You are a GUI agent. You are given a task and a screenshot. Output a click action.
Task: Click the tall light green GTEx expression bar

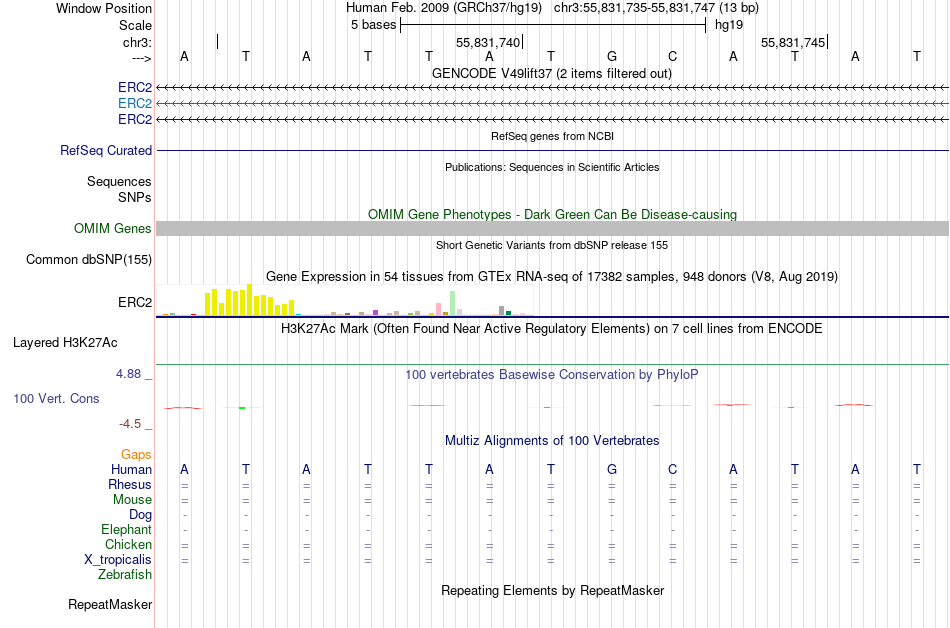(453, 303)
